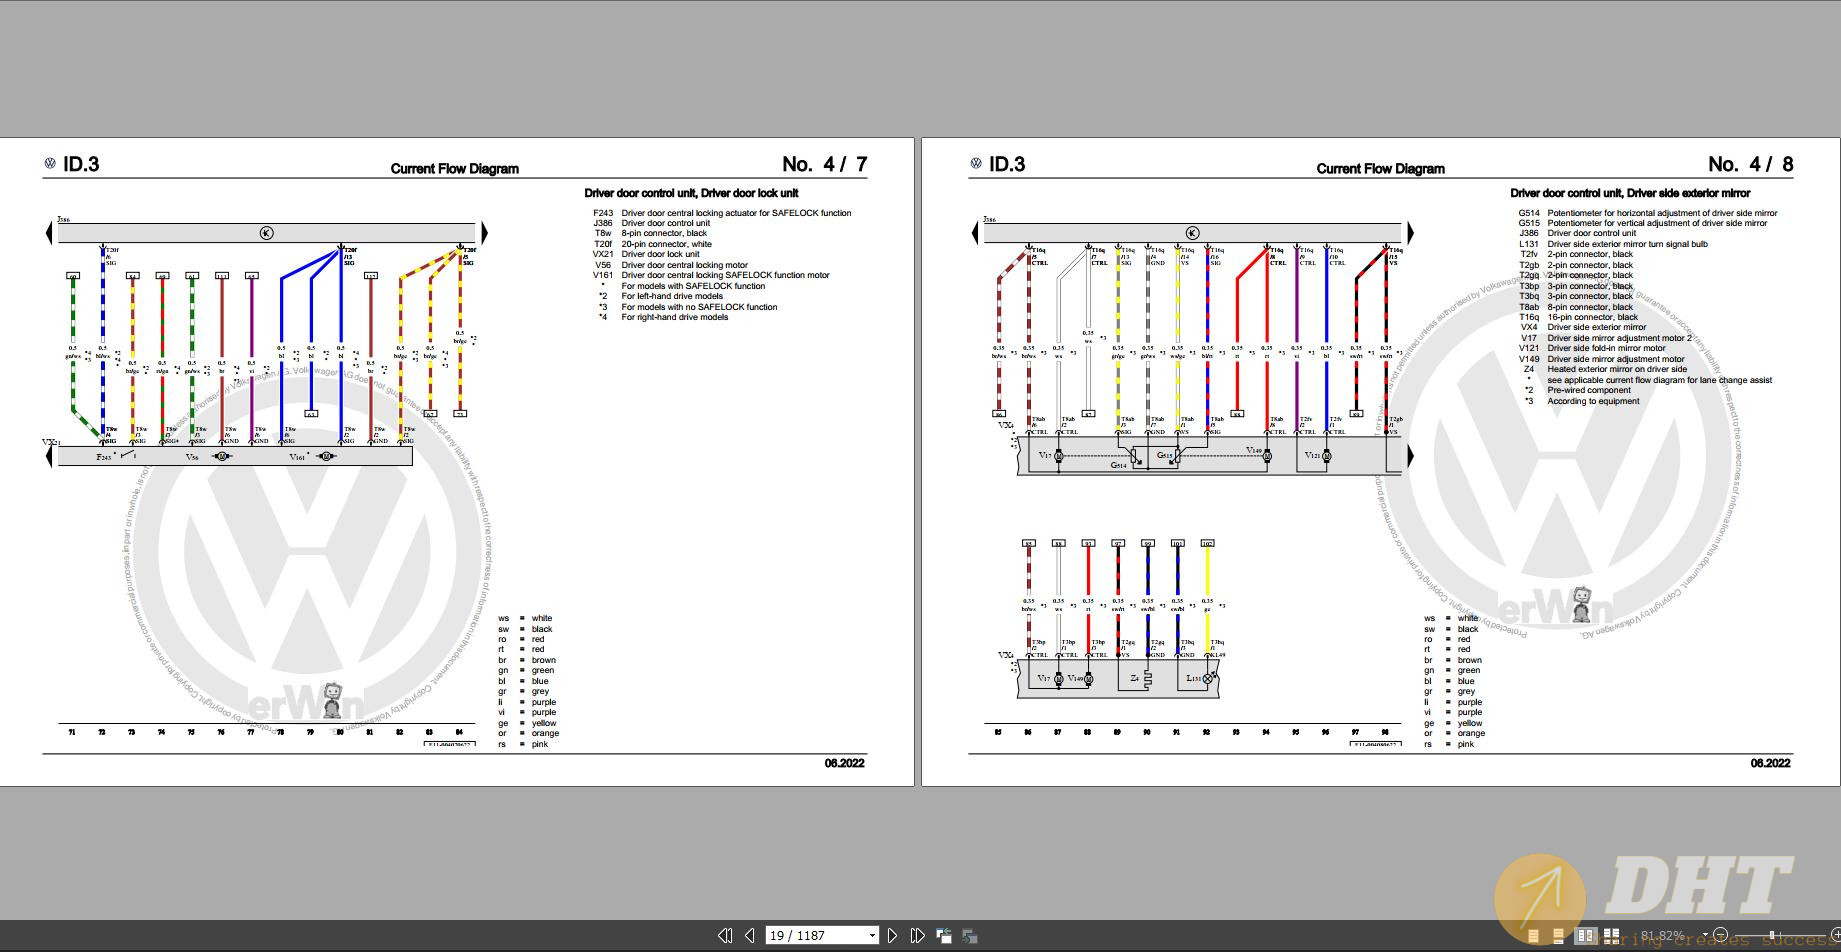This screenshot has height=952, width=1841.
Task: Go to the previous page
Action: (x=749, y=936)
